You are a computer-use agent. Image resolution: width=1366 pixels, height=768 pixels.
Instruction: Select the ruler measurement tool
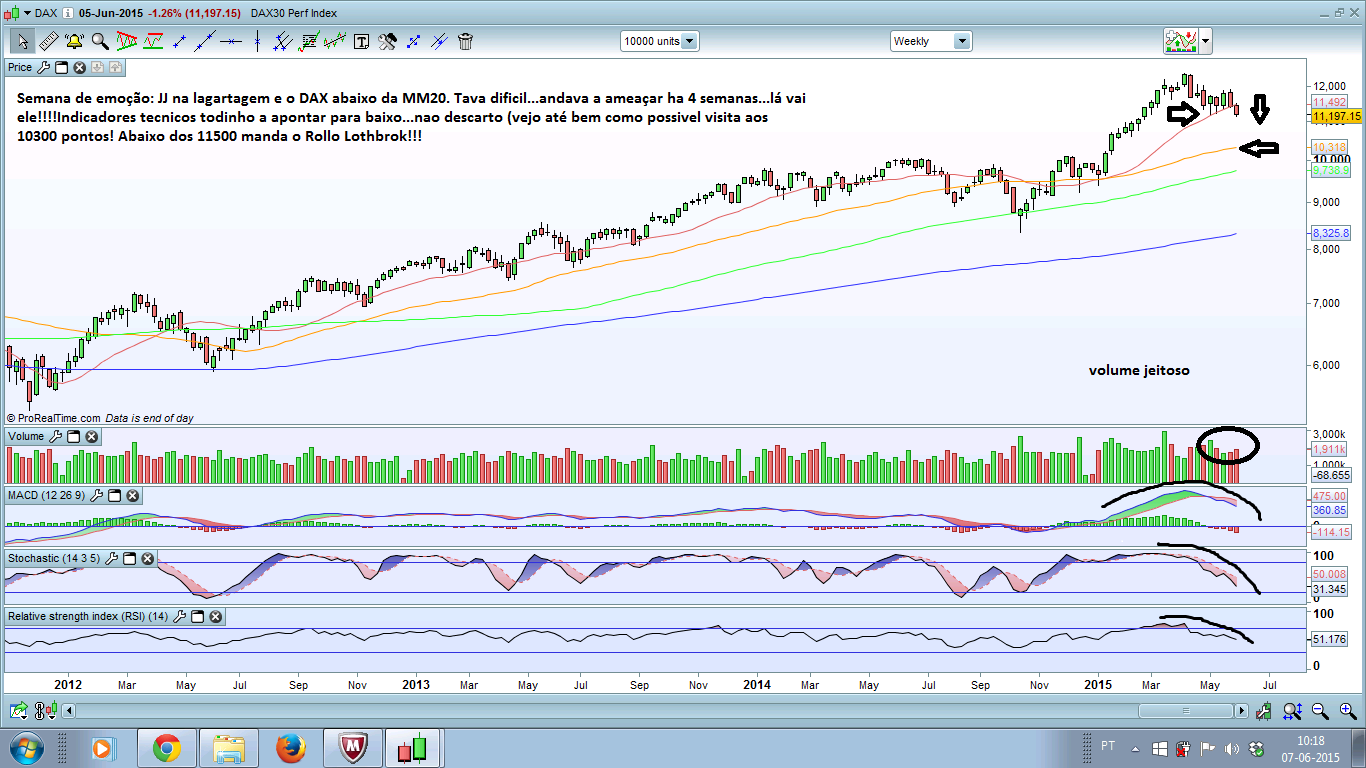coord(48,41)
